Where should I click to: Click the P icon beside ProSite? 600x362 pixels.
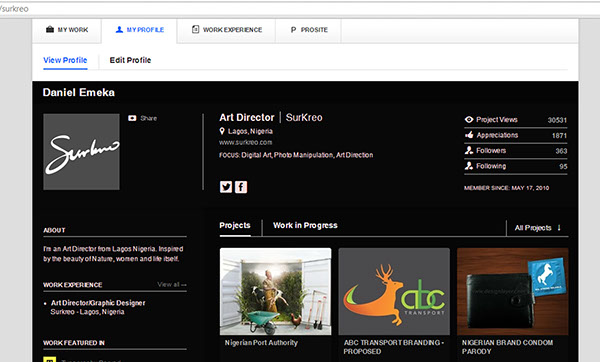click(293, 30)
